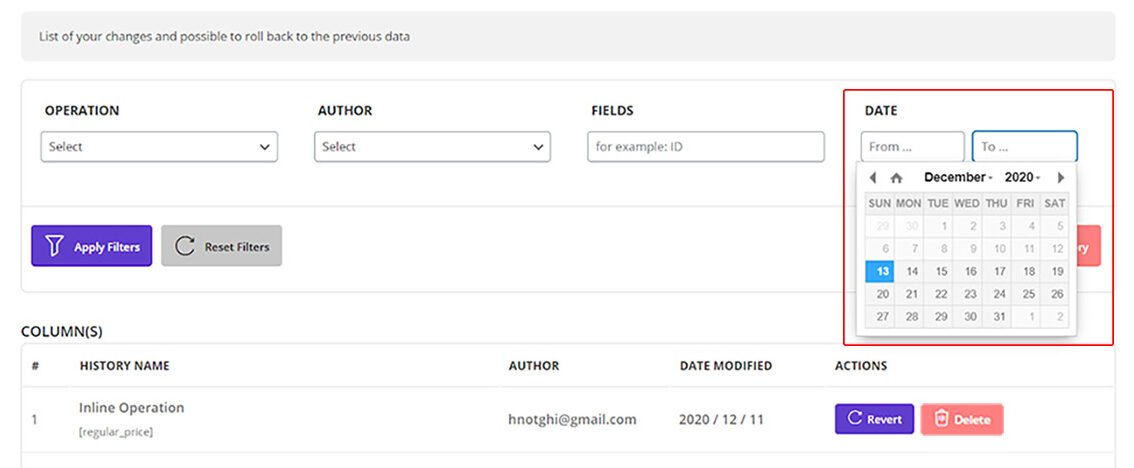The width and height of the screenshot is (1134, 468).
Task: Click the Reset Filters button
Action: [x=222, y=246]
